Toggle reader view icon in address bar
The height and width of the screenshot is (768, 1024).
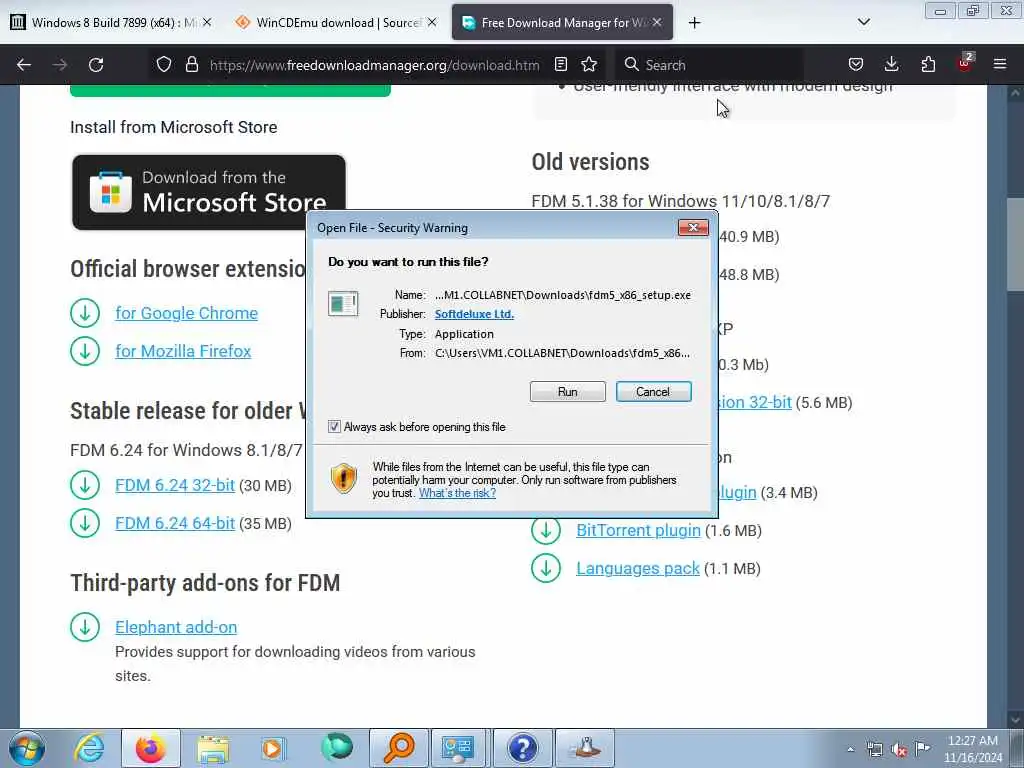[x=560, y=65]
